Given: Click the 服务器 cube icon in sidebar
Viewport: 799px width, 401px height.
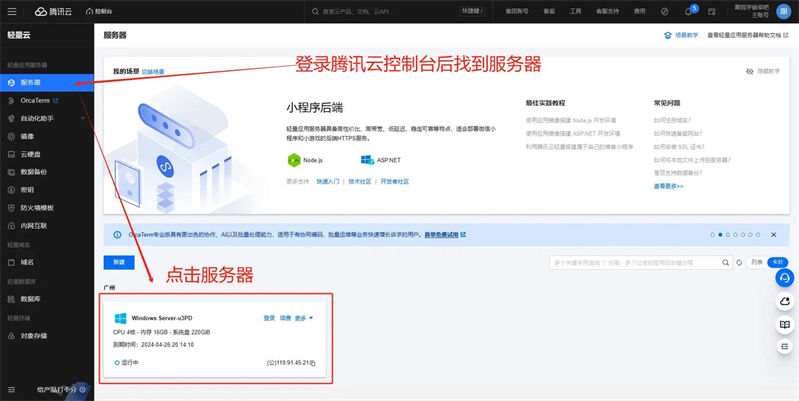Looking at the screenshot, I should [11, 83].
